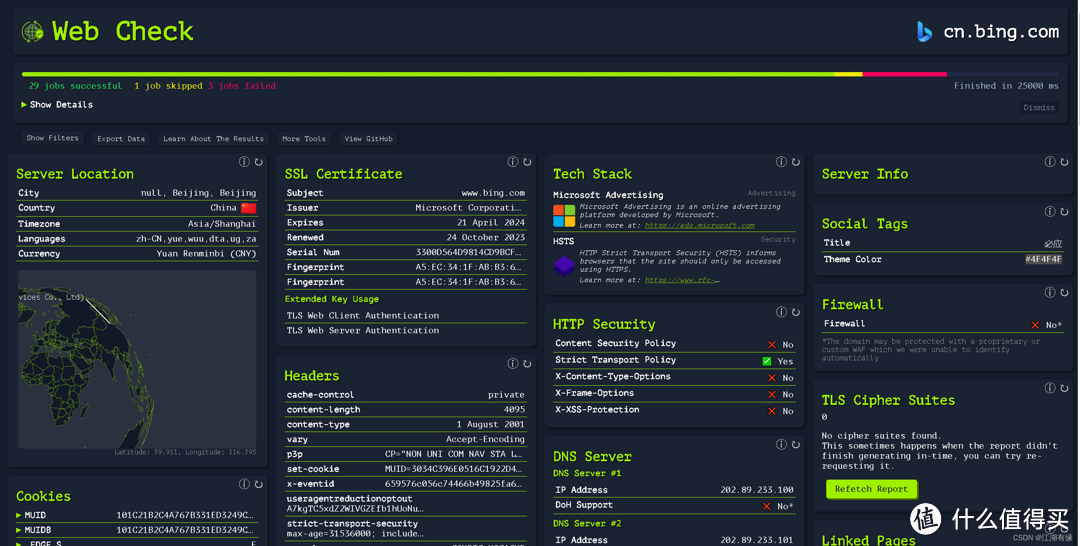Open info icon on Tech Stack card

coord(781,162)
